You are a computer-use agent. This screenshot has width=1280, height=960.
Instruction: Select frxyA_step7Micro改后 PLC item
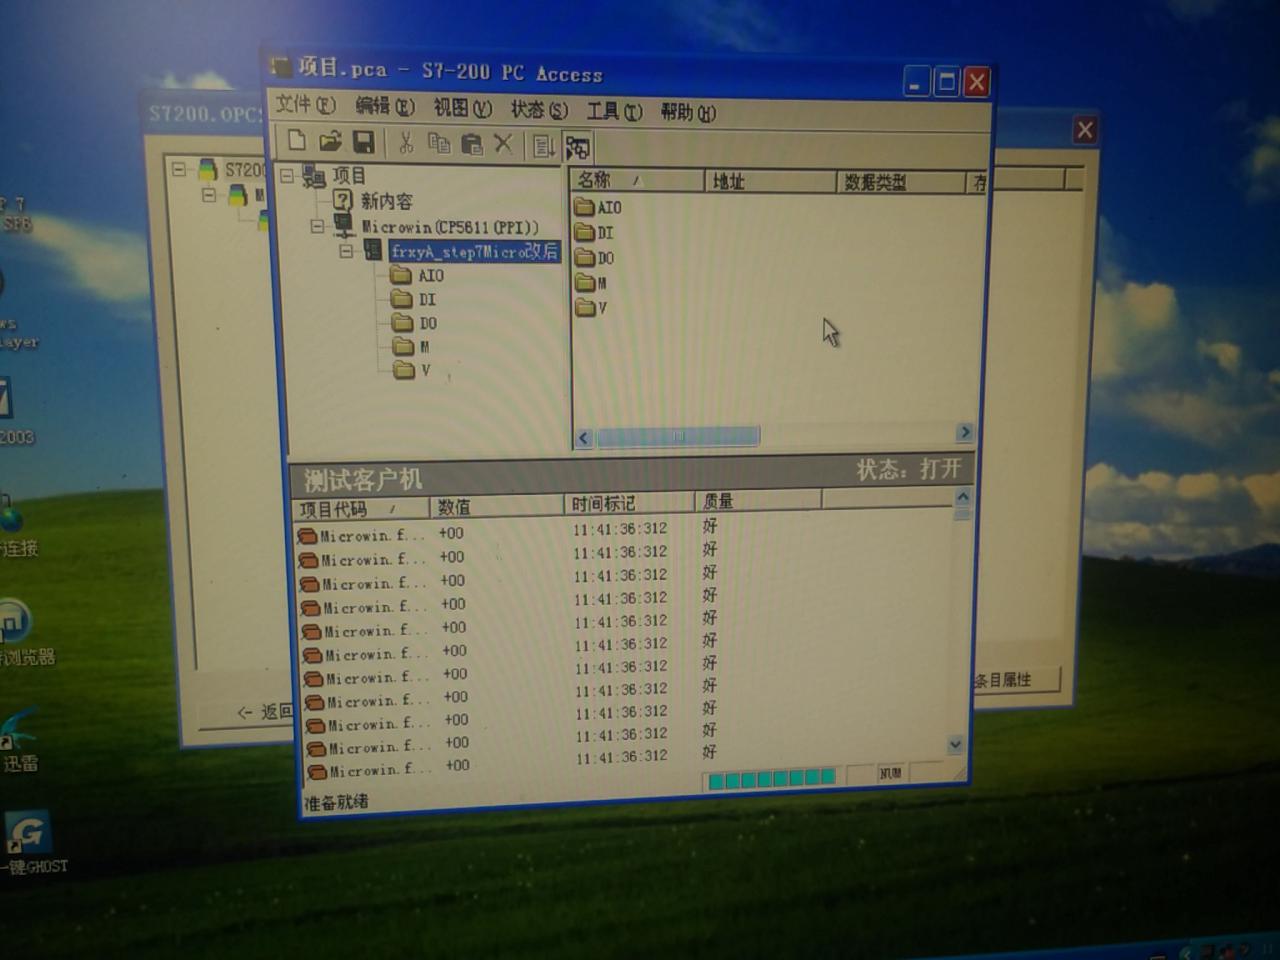coord(474,251)
